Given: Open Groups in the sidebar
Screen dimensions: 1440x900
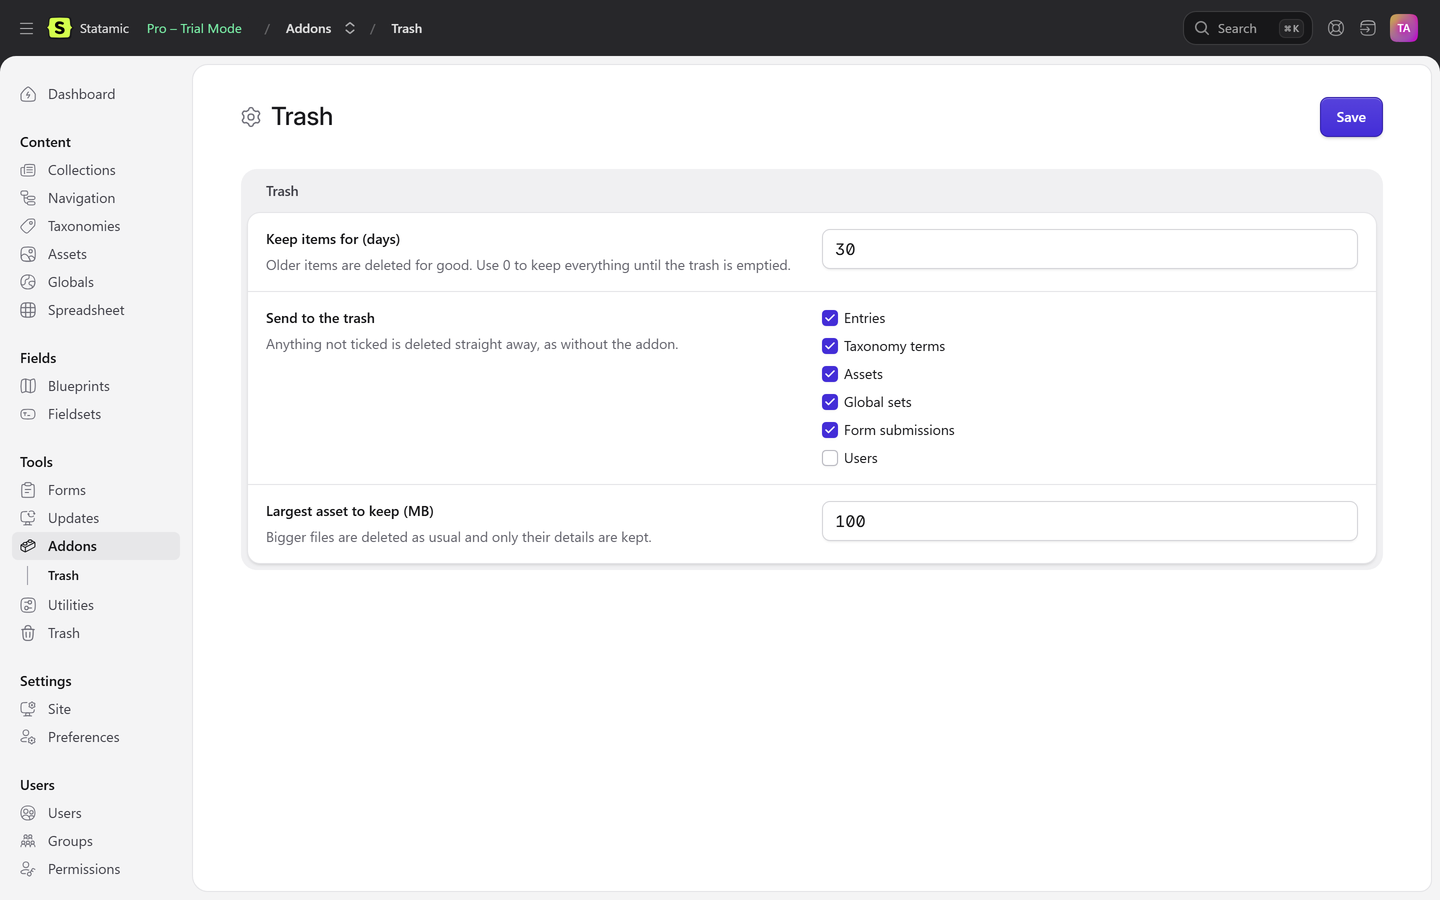Looking at the screenshot, I should coord(70,841).
